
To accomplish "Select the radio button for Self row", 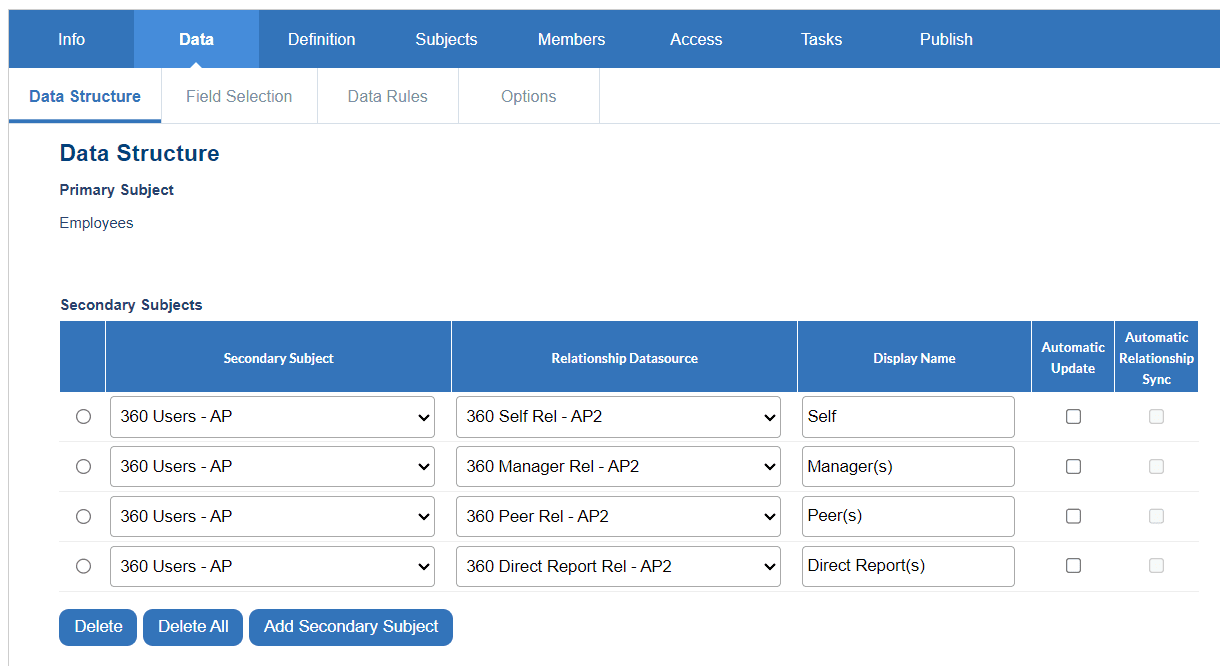I will (84, 417).
